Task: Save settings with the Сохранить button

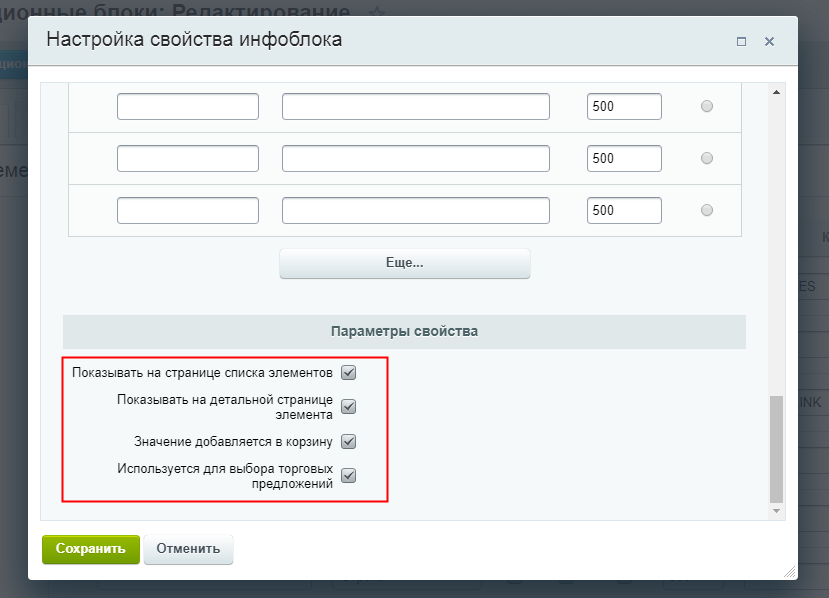Action: click(90, 549)
